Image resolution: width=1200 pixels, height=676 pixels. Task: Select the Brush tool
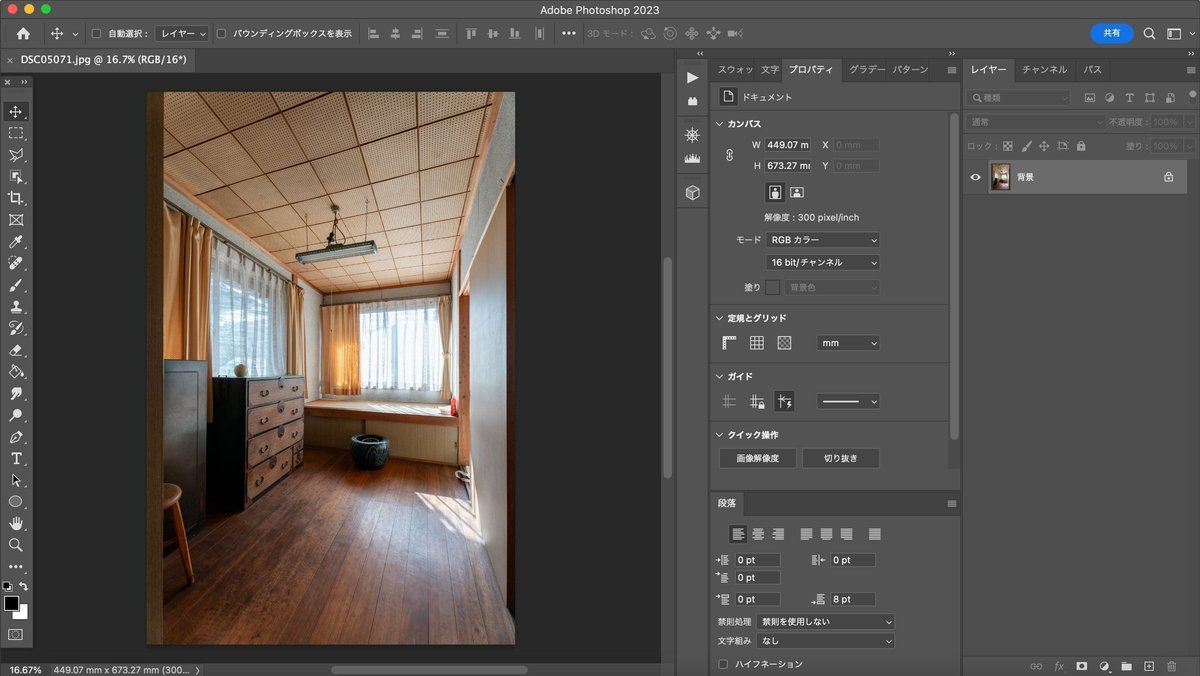pos(16,285)
